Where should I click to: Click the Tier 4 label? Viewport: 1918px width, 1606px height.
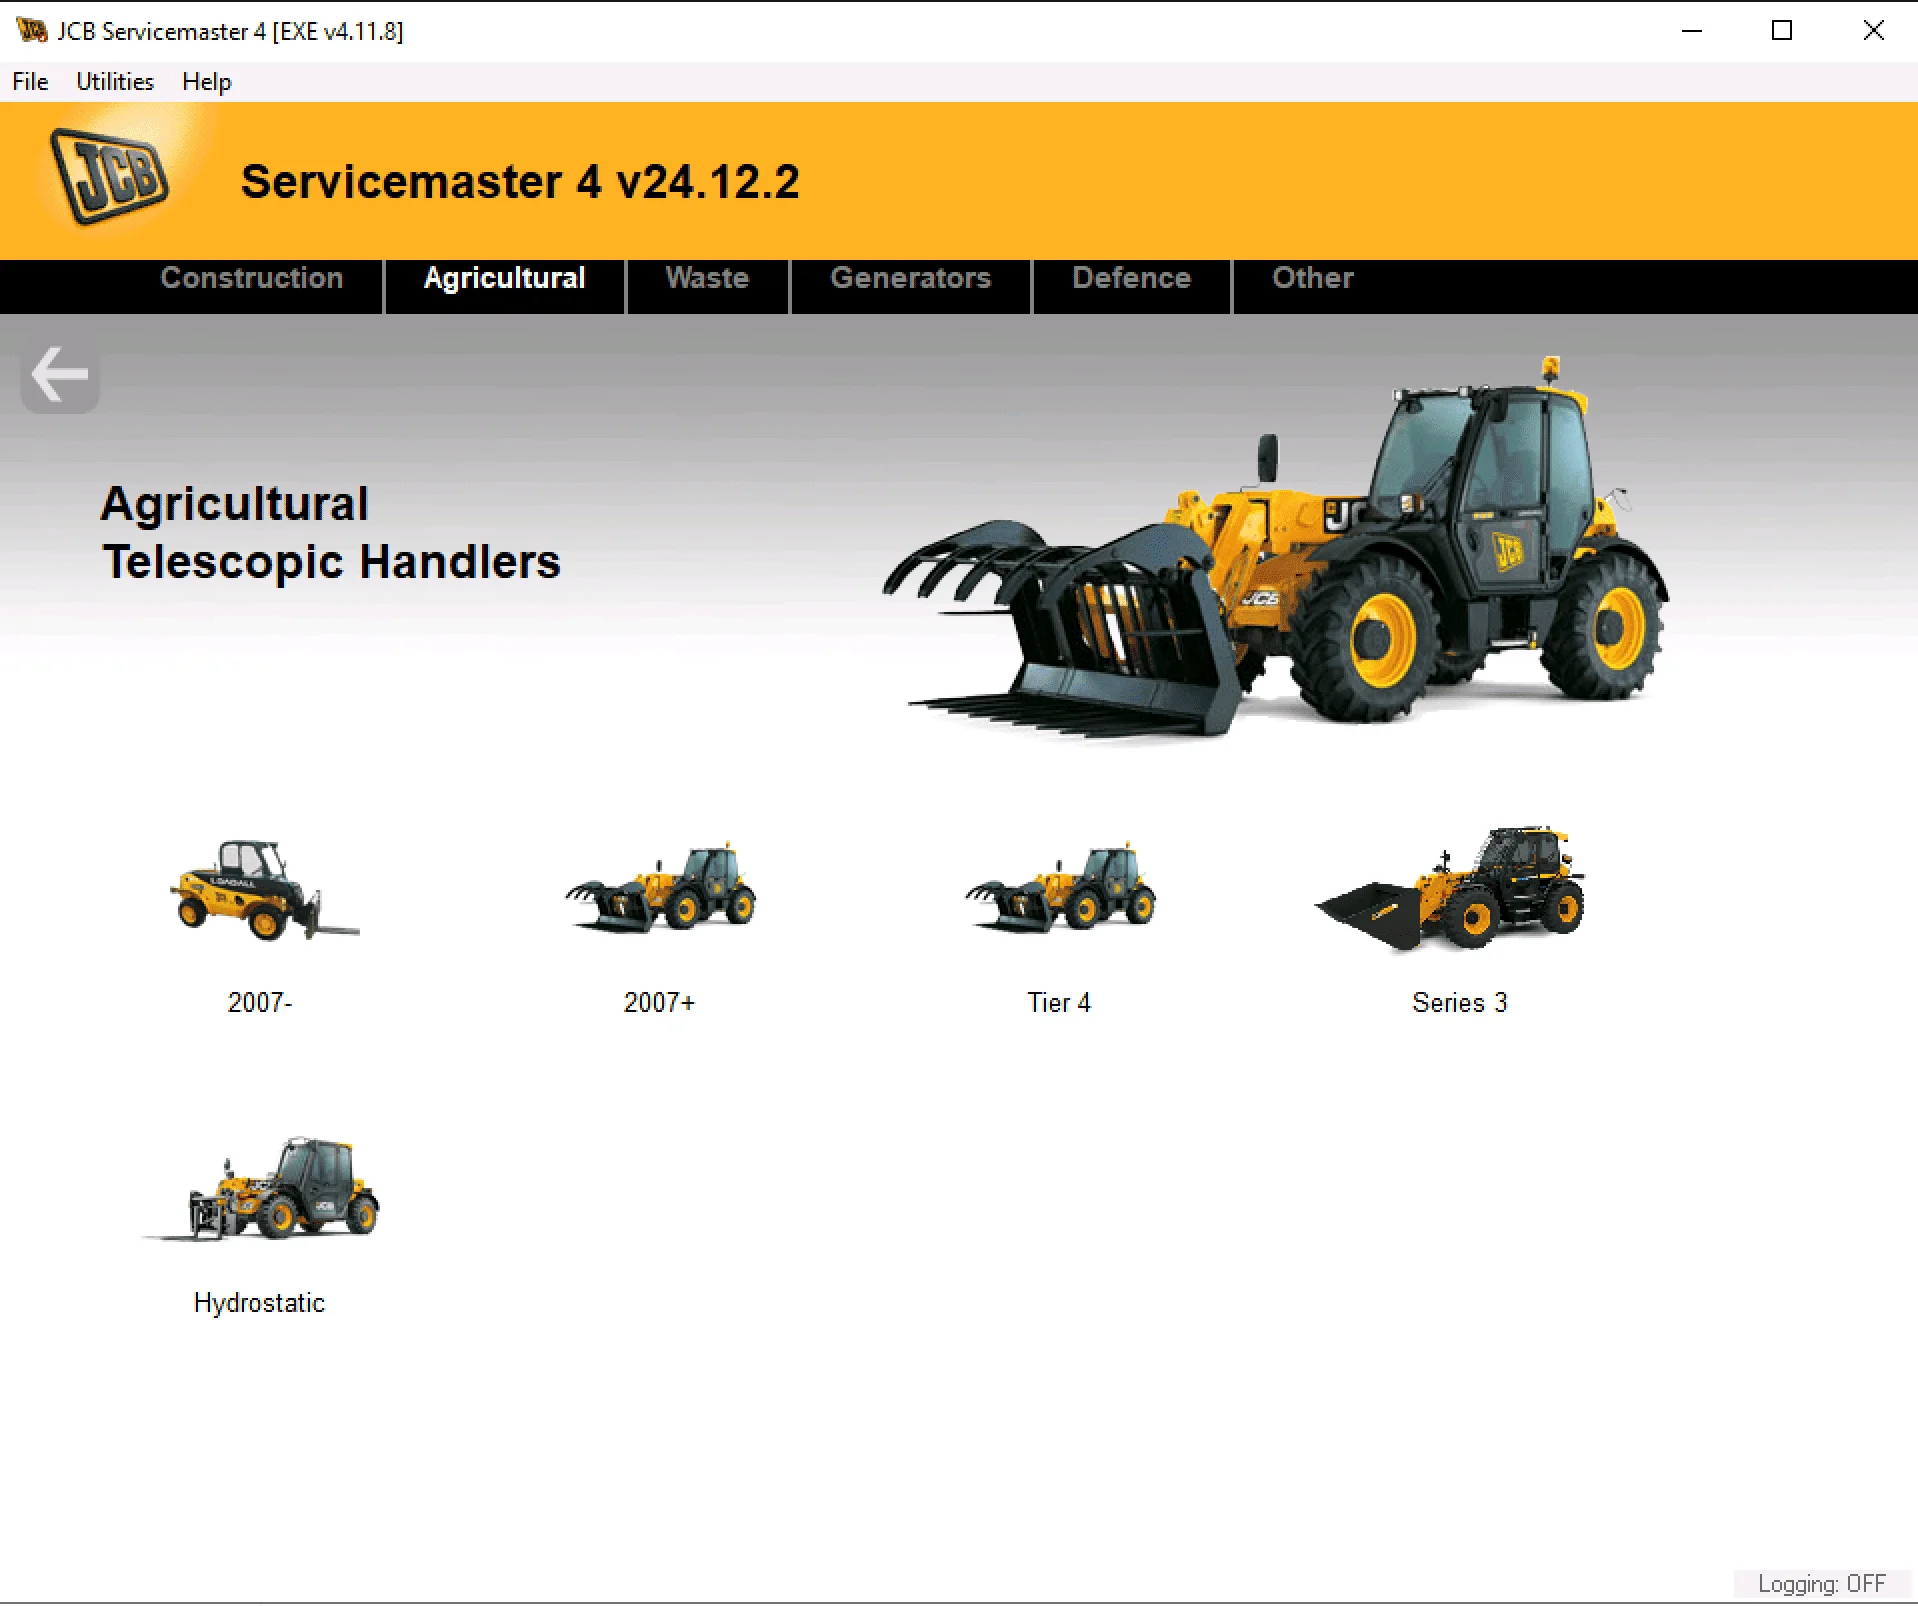coord(1059,1003)
